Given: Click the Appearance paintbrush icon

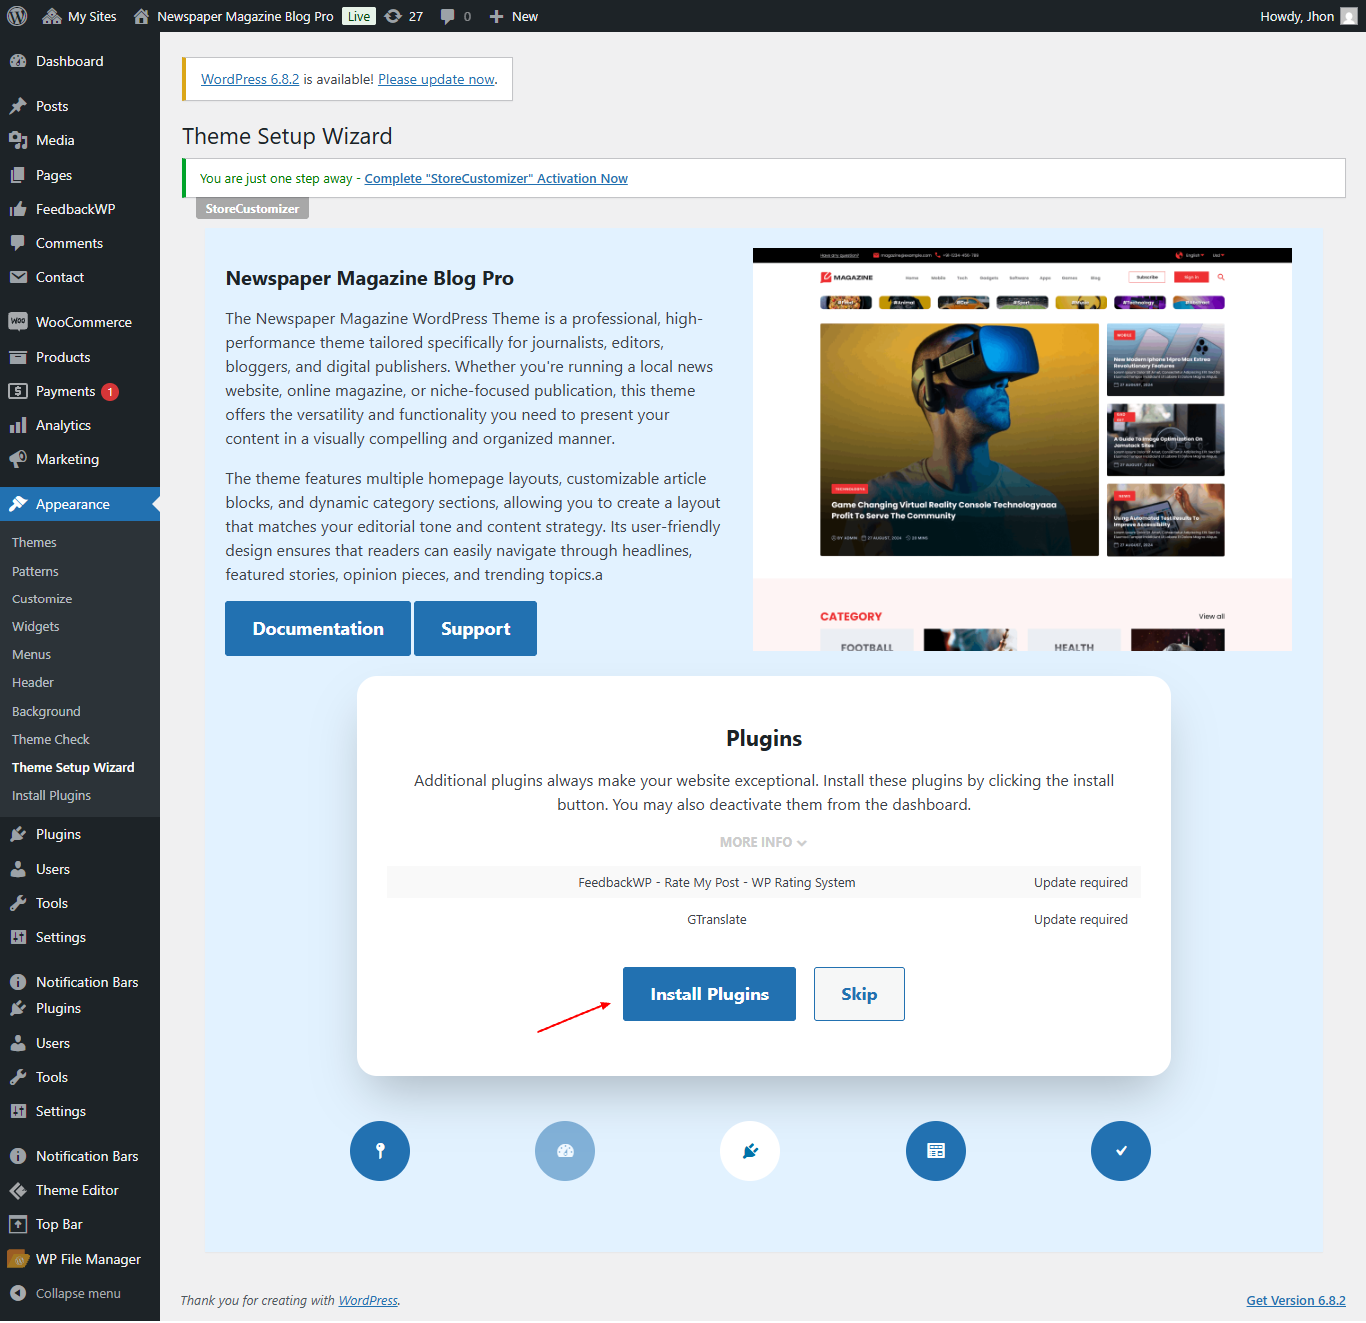Looking at the screenshot, I should click(x=18, y=504).
